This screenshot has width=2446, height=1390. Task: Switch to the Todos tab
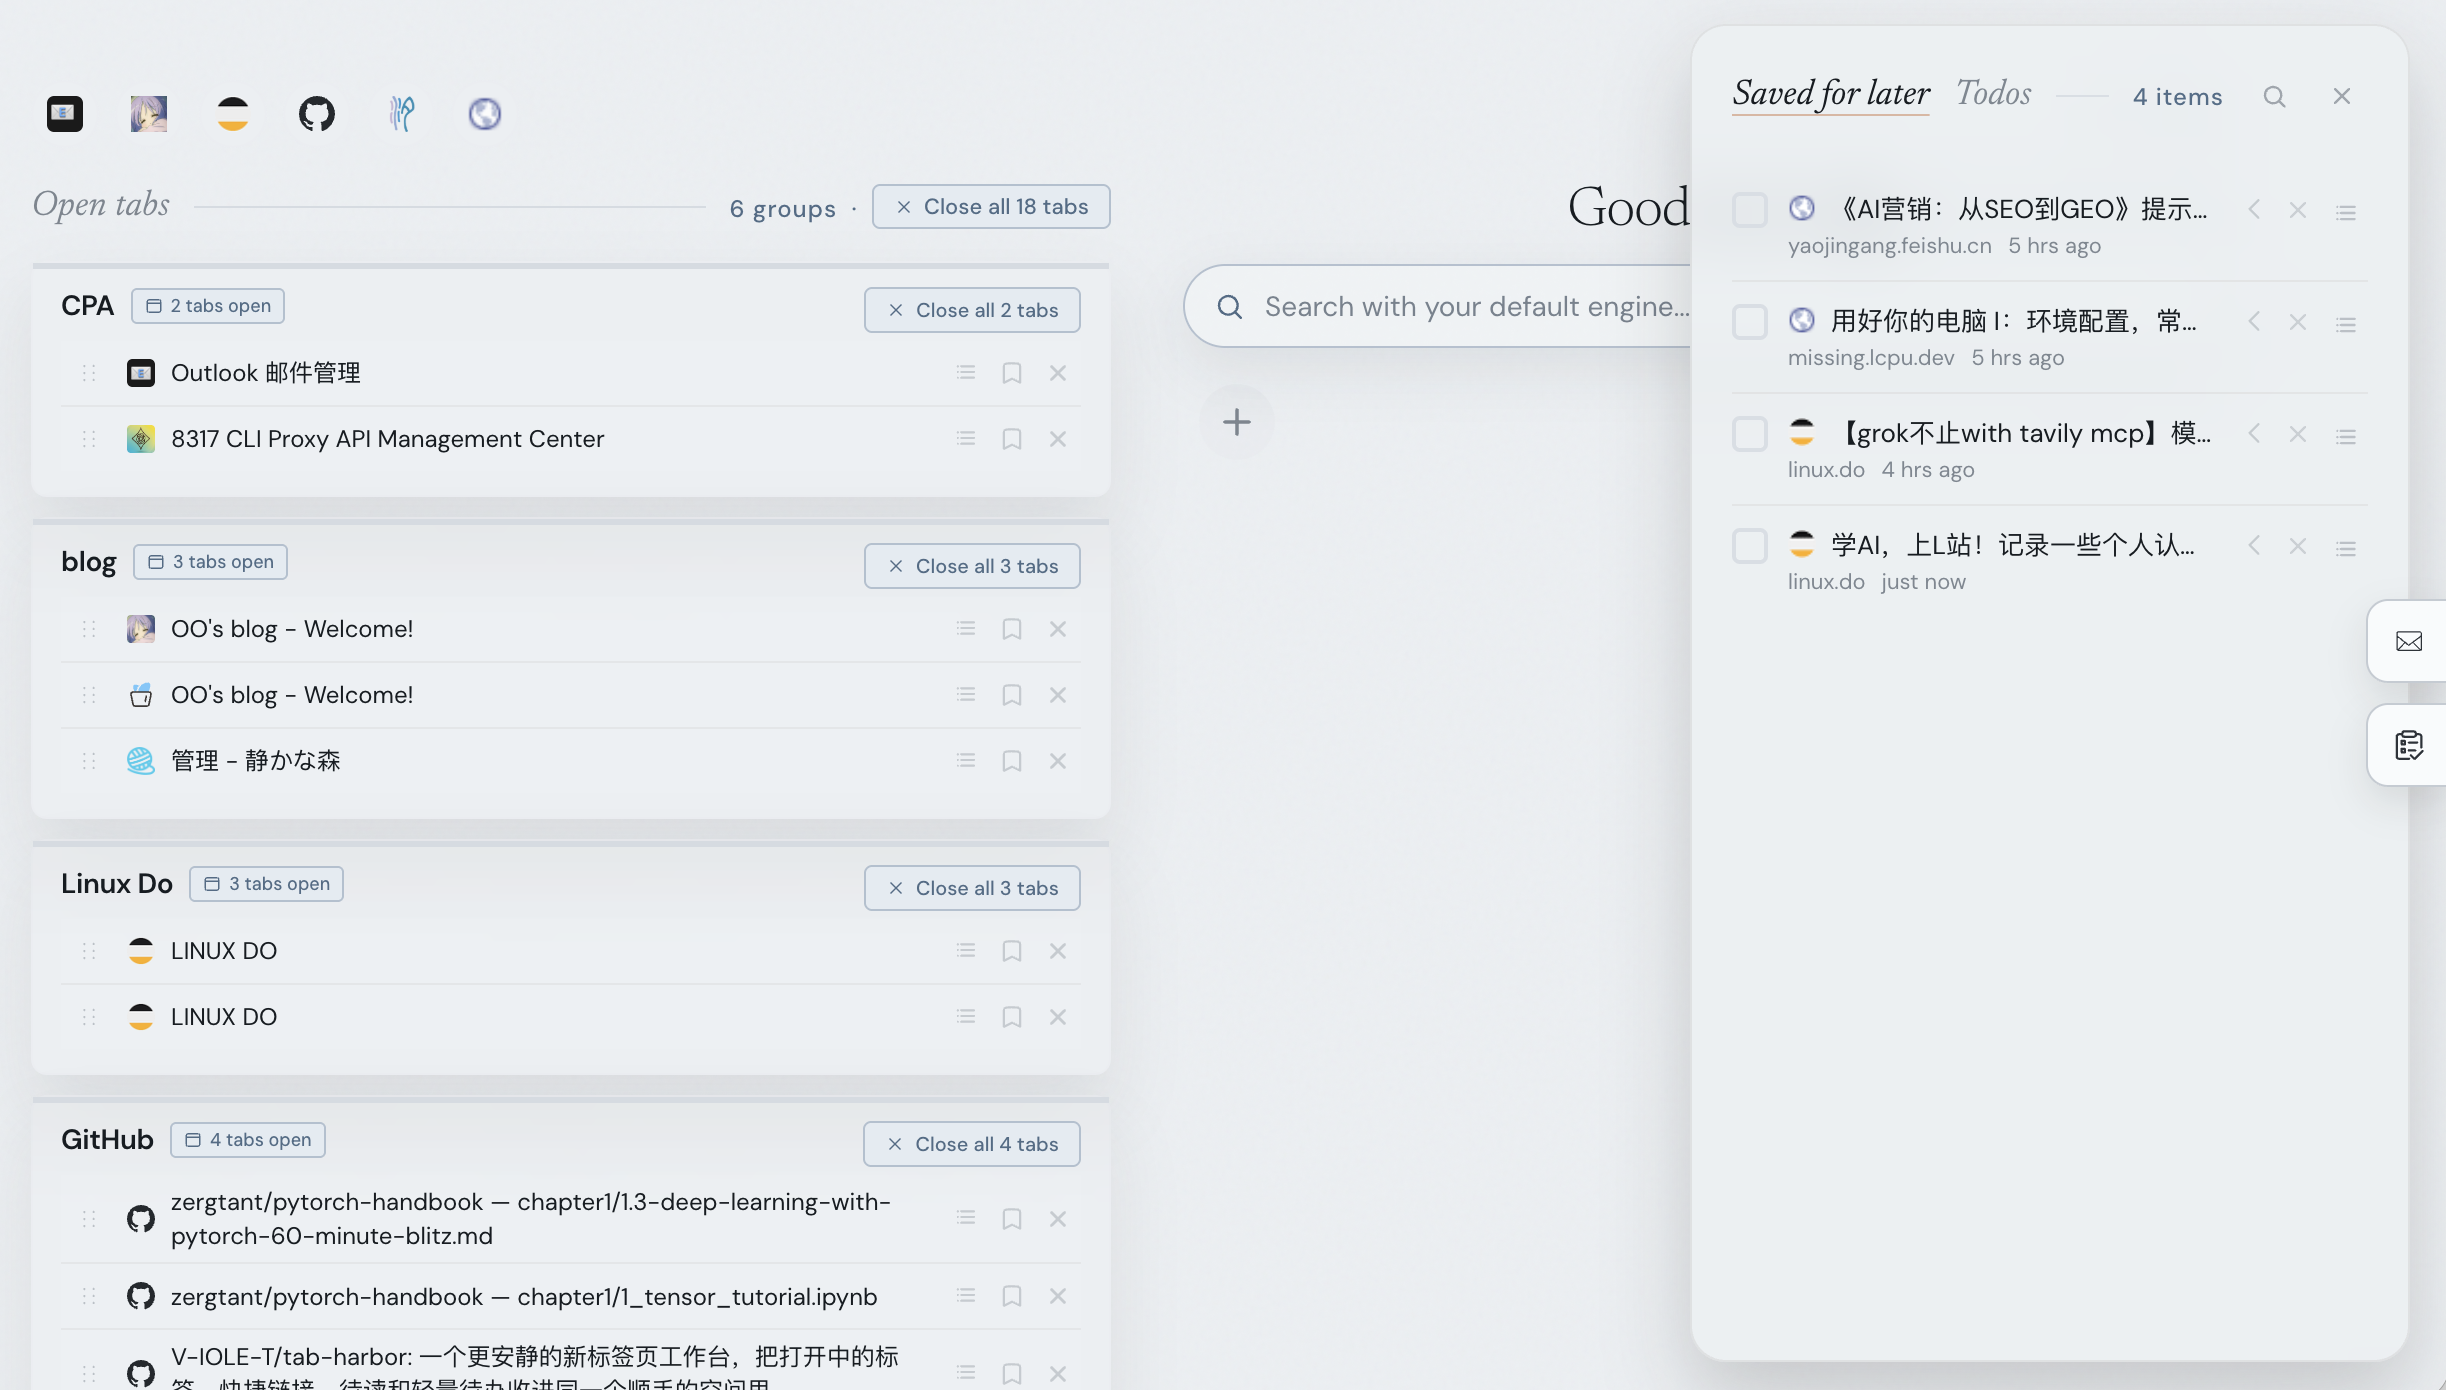pos(1993,94)
